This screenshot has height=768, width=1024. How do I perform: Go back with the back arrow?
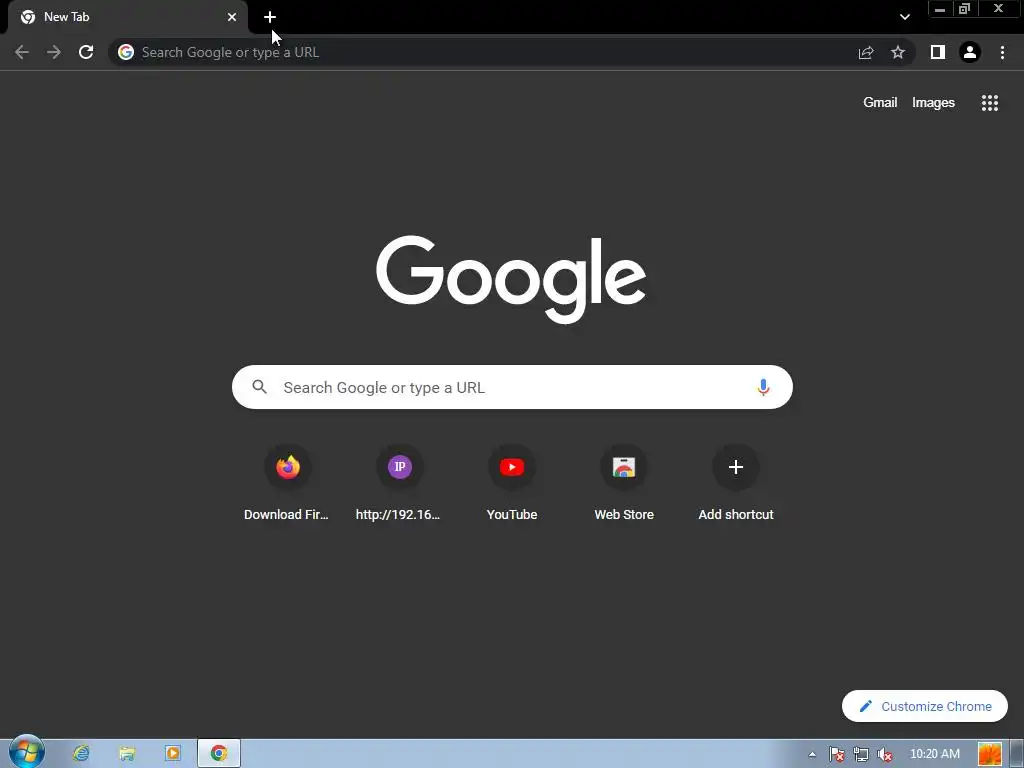[22, 52]
